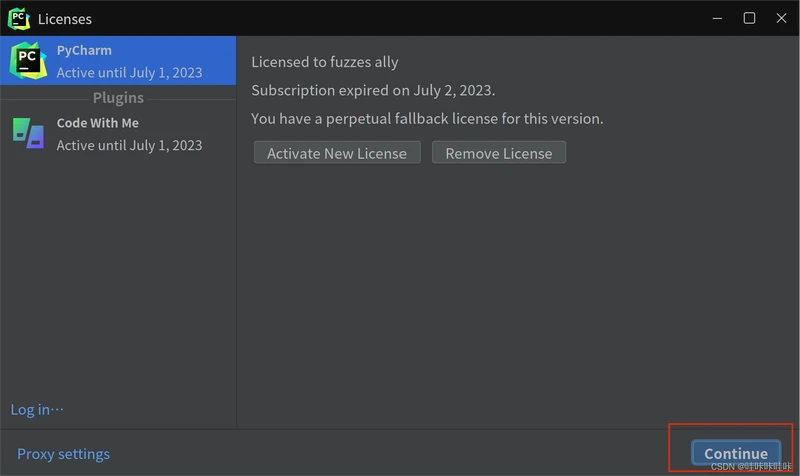The image size is (800, 476).
Task: Select the PyCharm name label in the product list
Action: pos(84,50)
